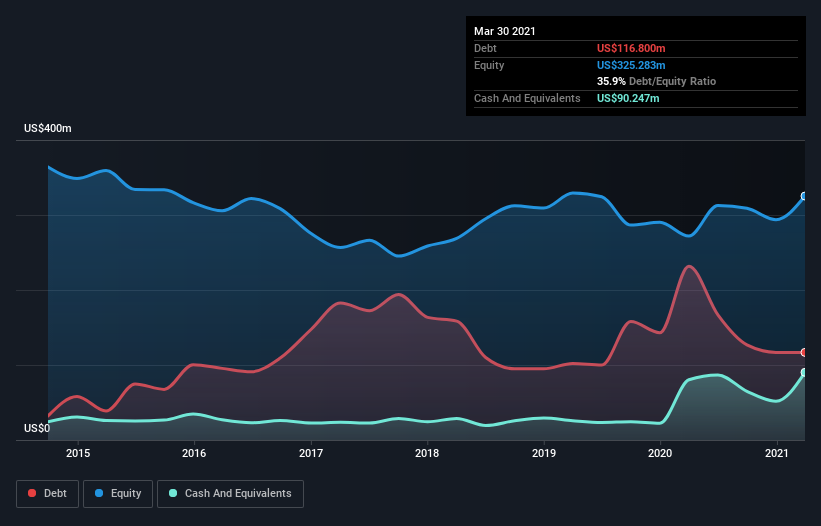821x526 pixels.
Task: Click the red Debt legend dot
Action: (x=32, y=493)
